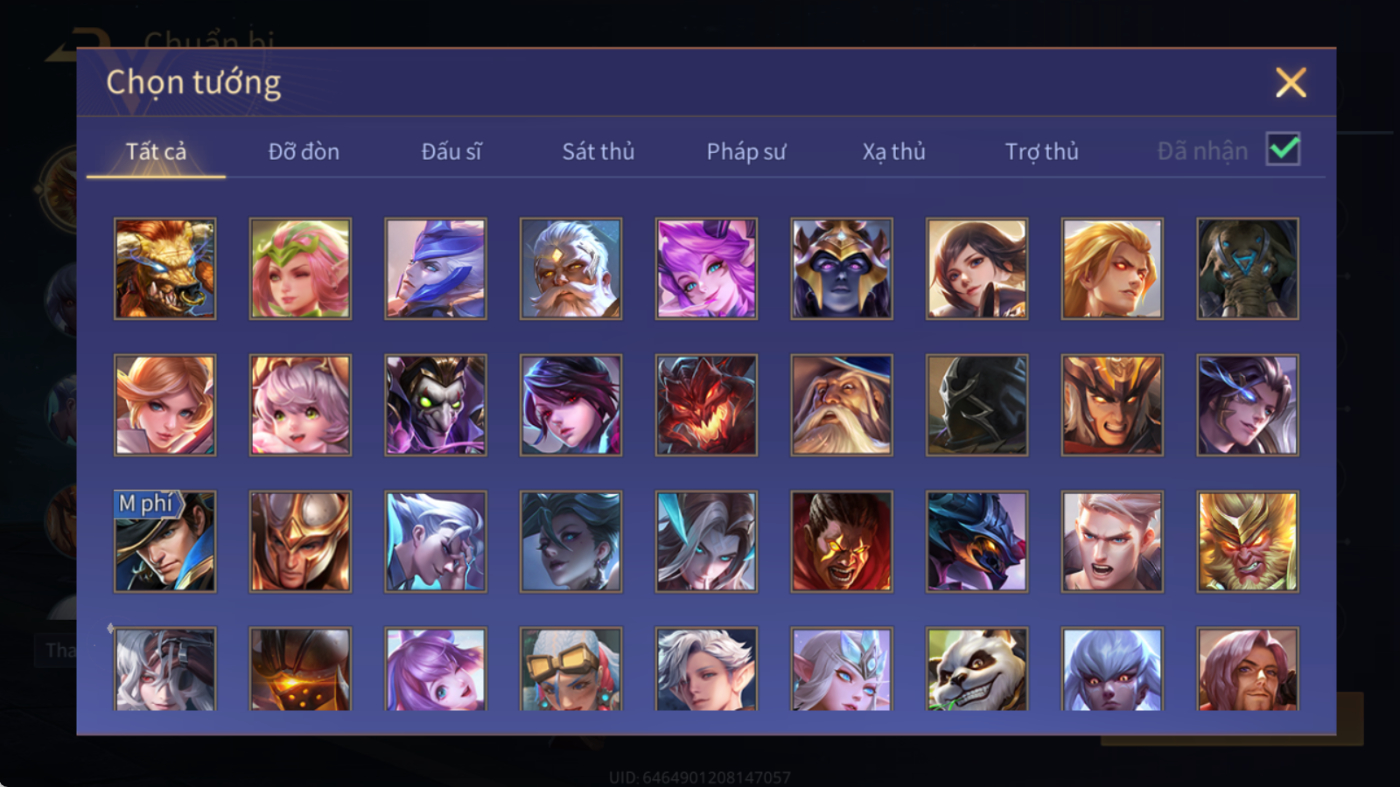
Task: Select the red lava demon hero
Action: pyautogui.click(x=706, y=405)
